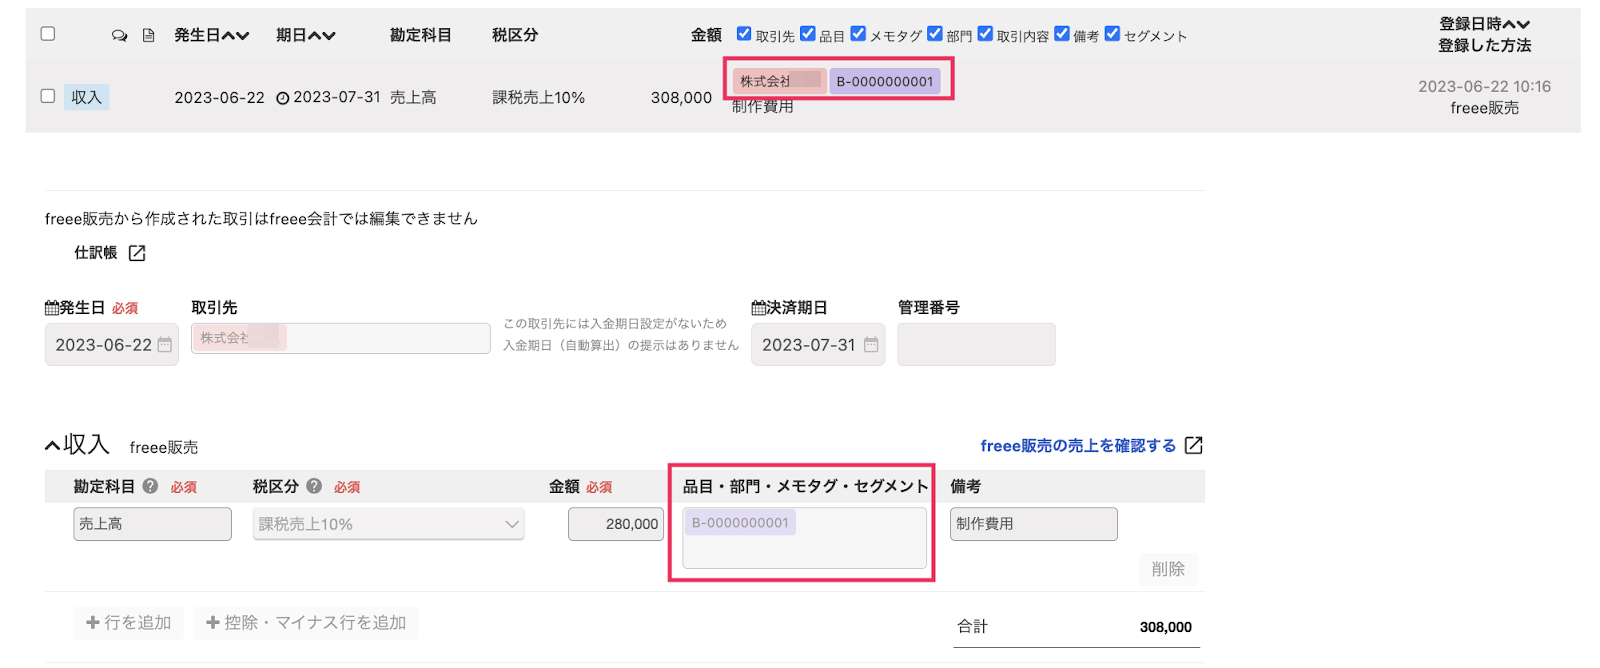Screen dimensions: 1600x668
Task: Sort by 期日 column arrows
Action: [322, 36]
